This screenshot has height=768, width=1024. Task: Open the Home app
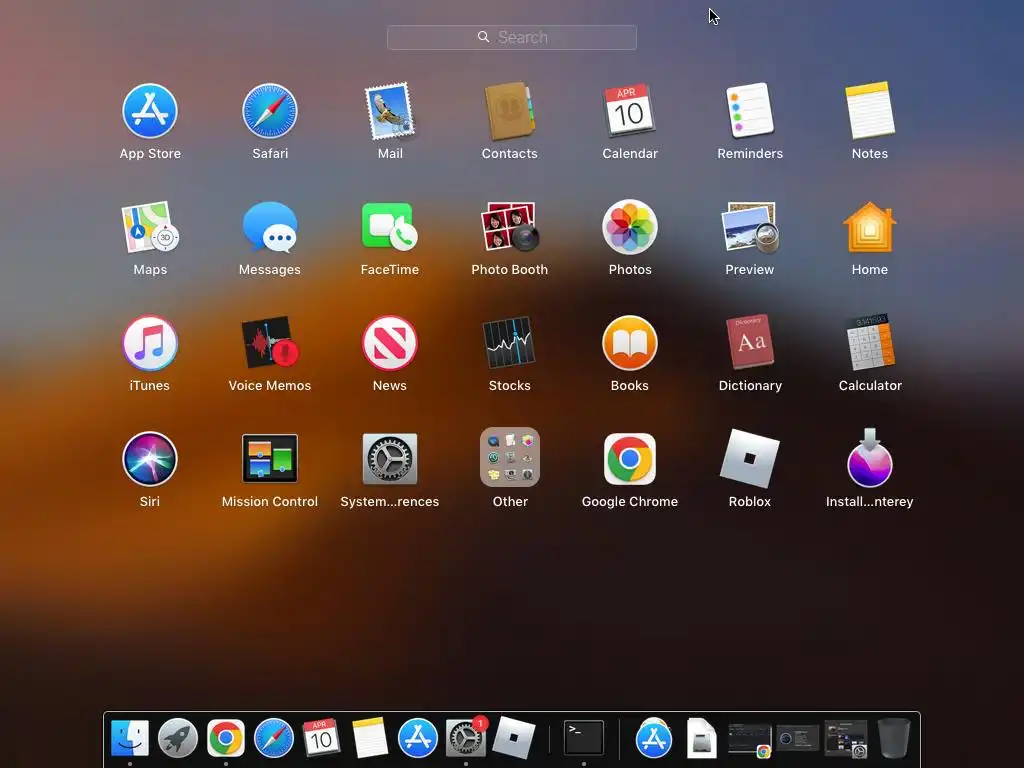[870, 227]
